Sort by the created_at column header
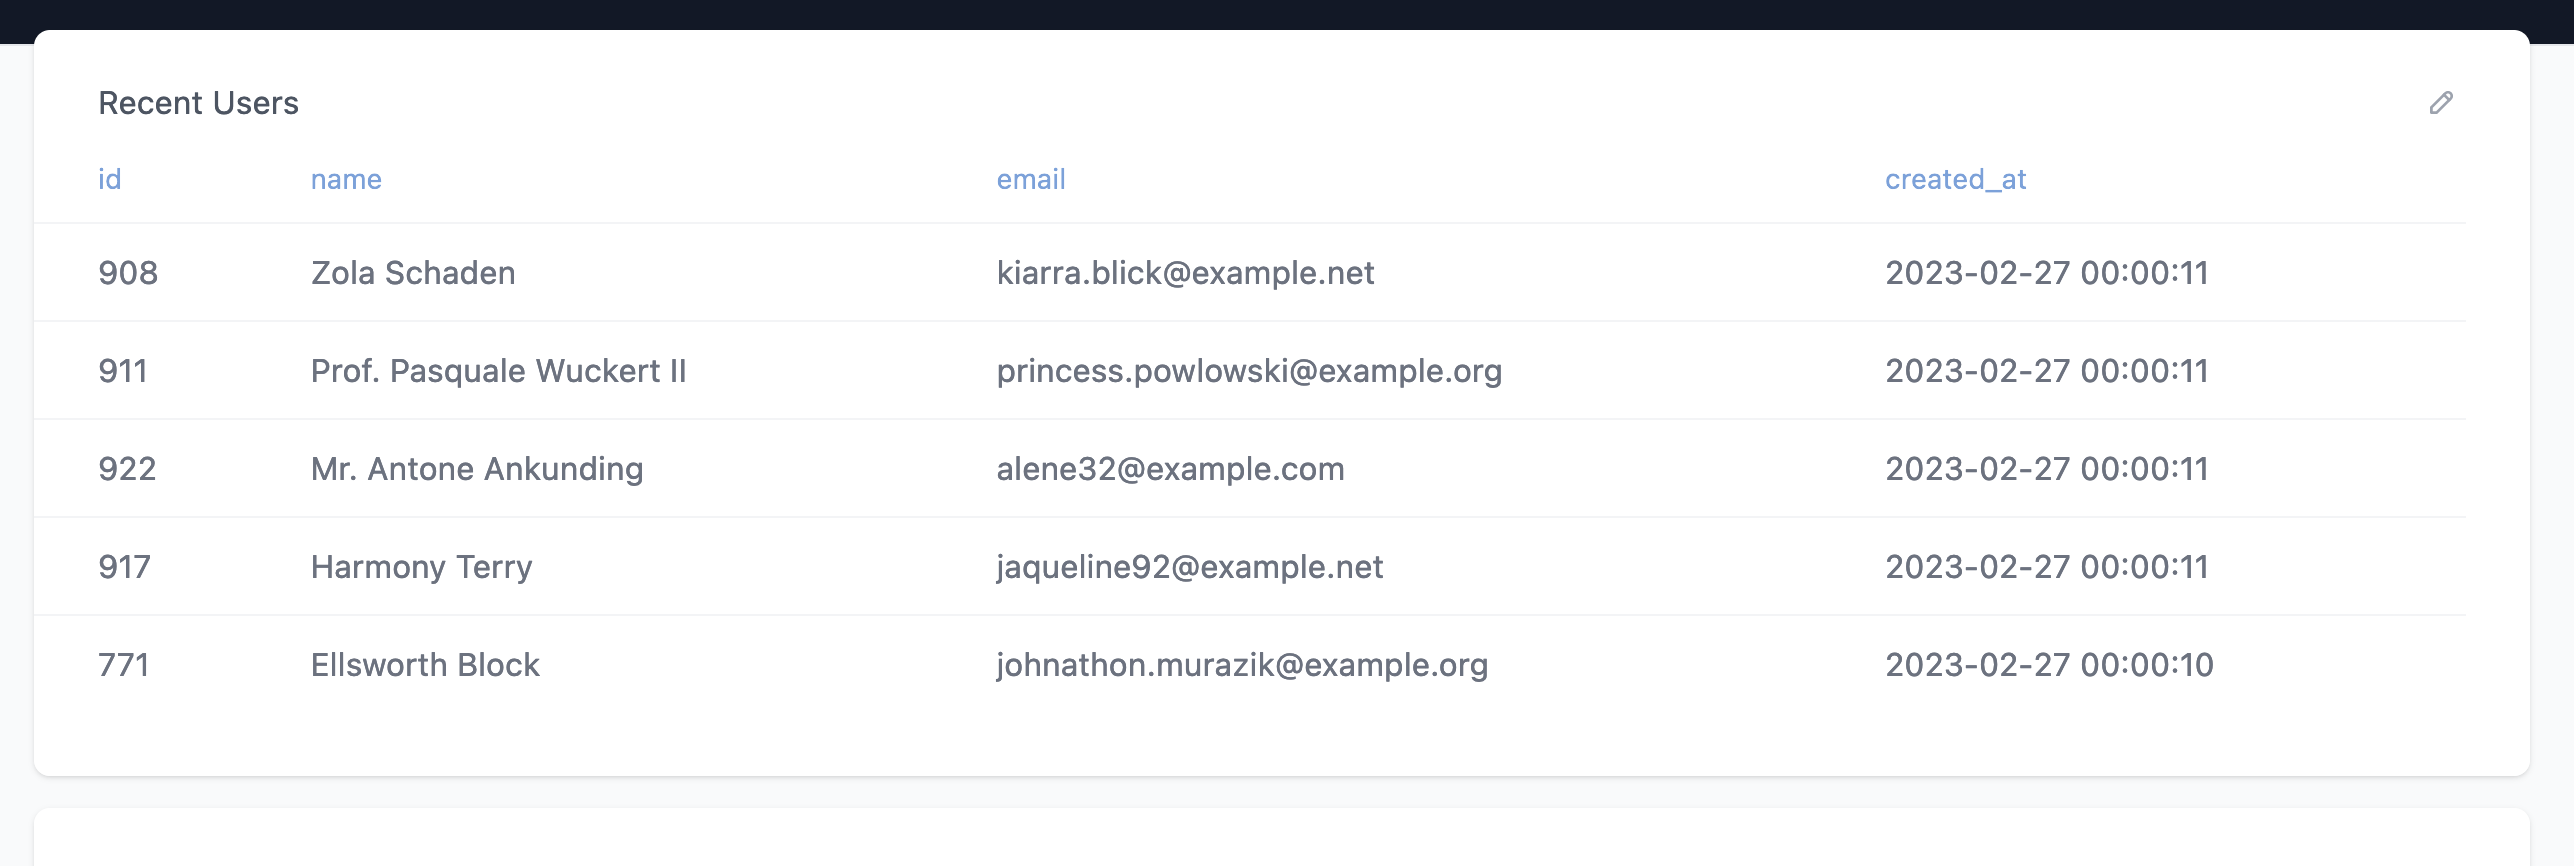The width and height of the screenshot is (2574, 866). click(1955, 179)
